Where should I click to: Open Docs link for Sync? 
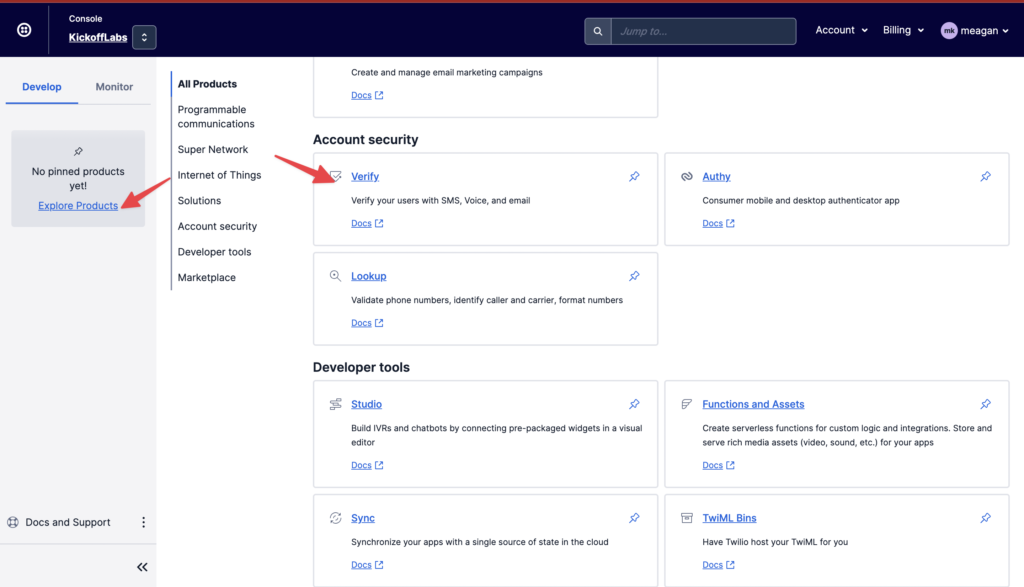pos(367,565)
